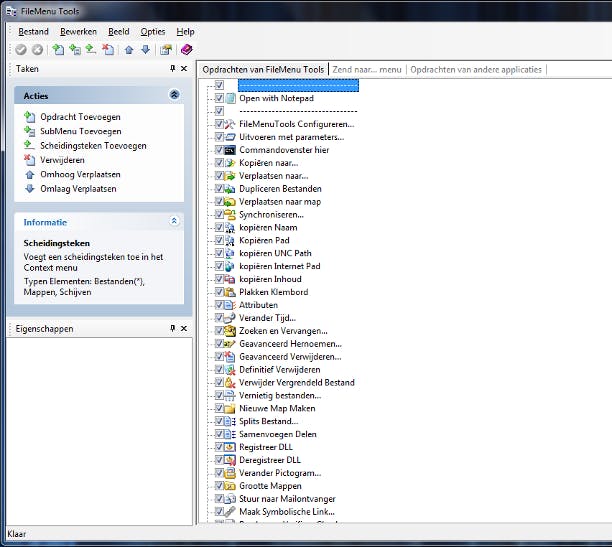
Task: Open the Bestand menu
Action: pos(34,32)
